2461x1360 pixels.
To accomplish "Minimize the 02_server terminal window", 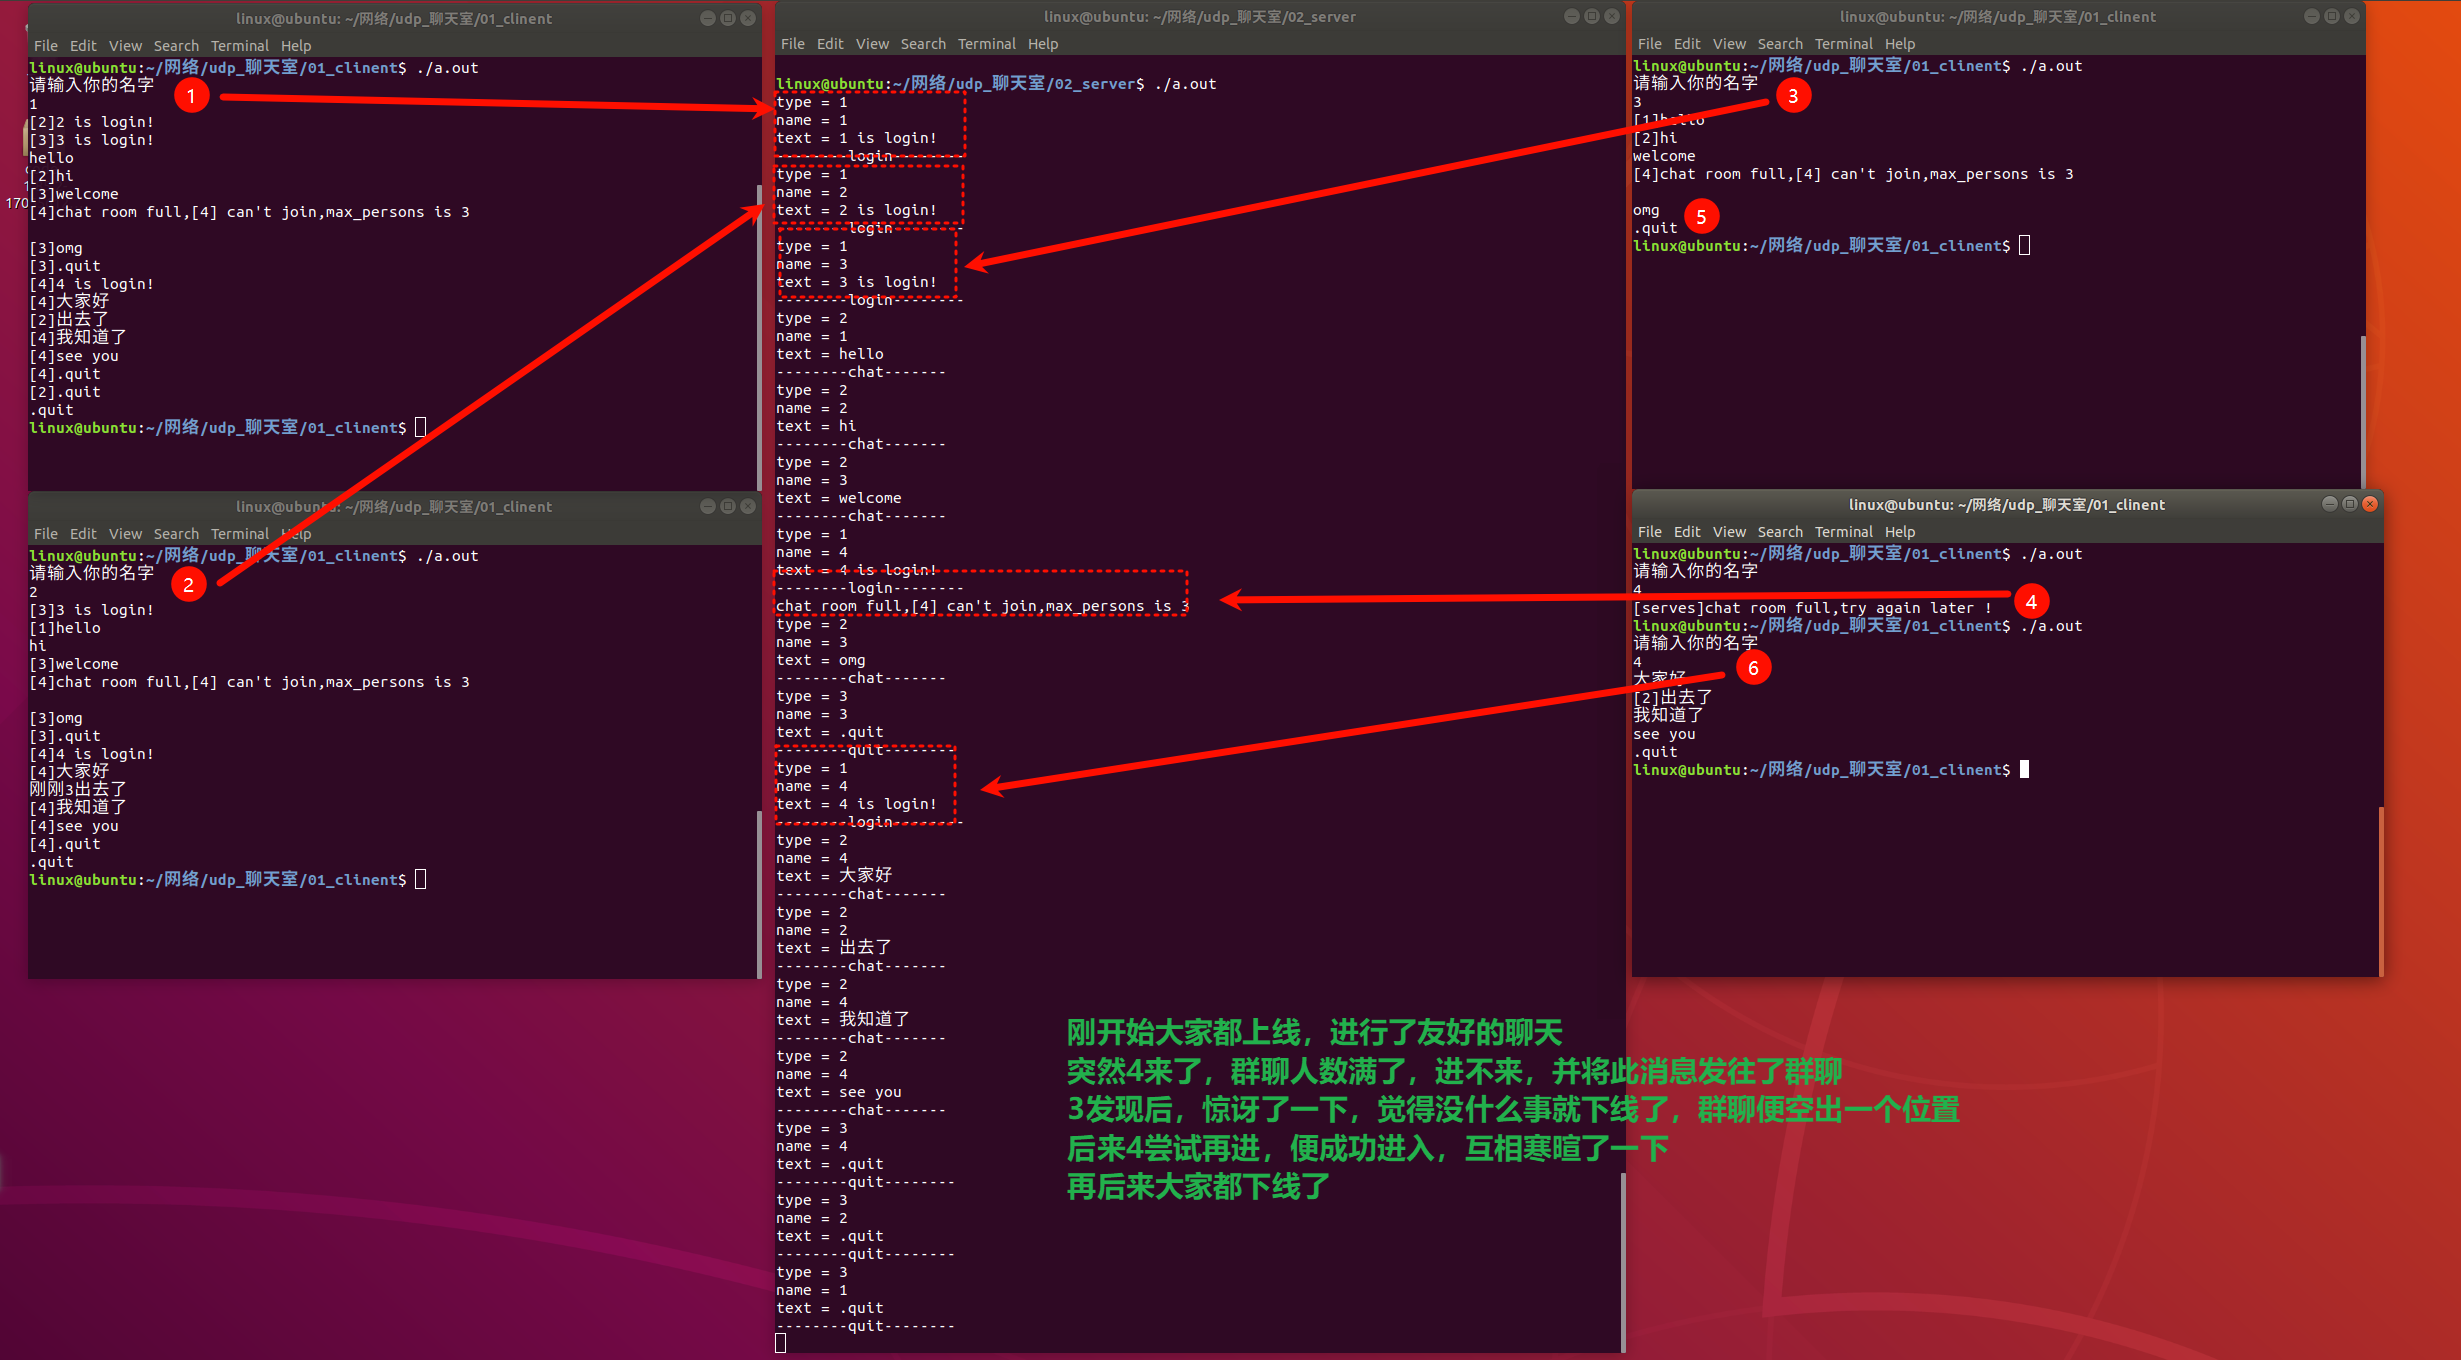I will tap(1571, 16).
